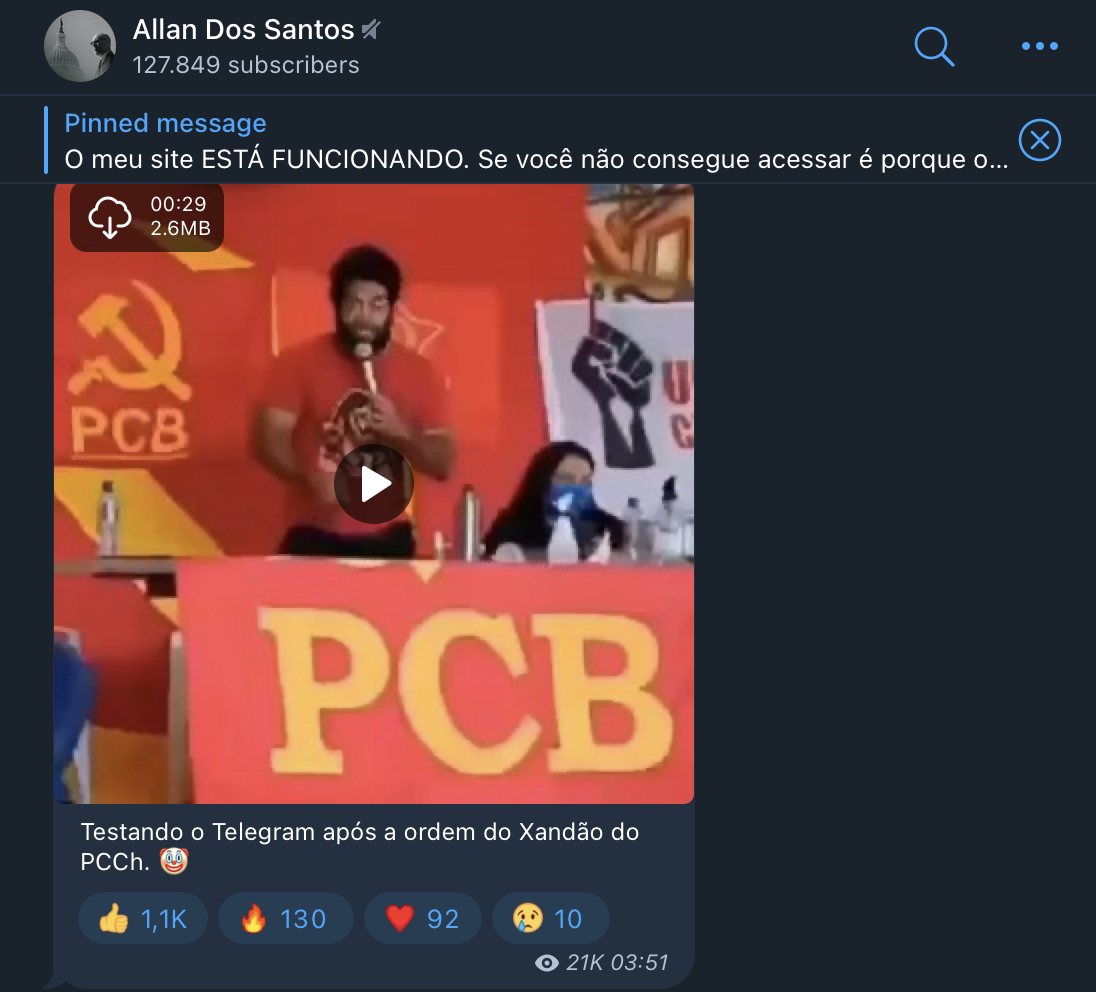This screenshot has width=1096, height=992.
Task: Click the Allan Dos Santos channel avatar
Action: (x=80, y=46)
